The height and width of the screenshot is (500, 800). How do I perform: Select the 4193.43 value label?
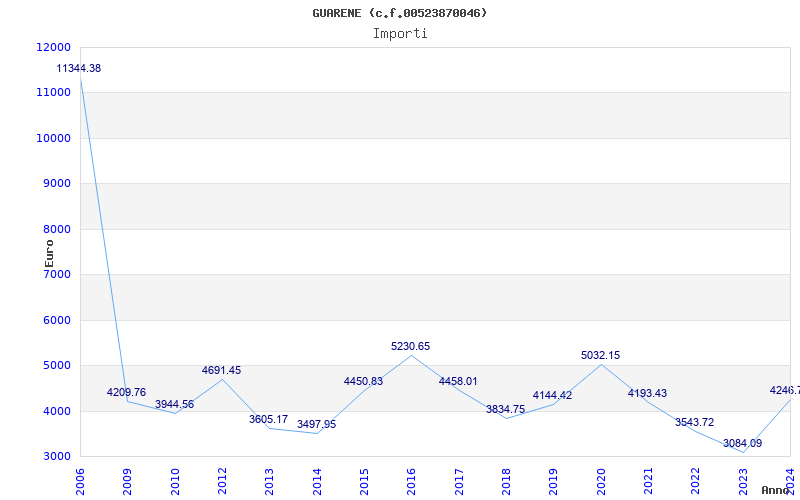point(647,393)
